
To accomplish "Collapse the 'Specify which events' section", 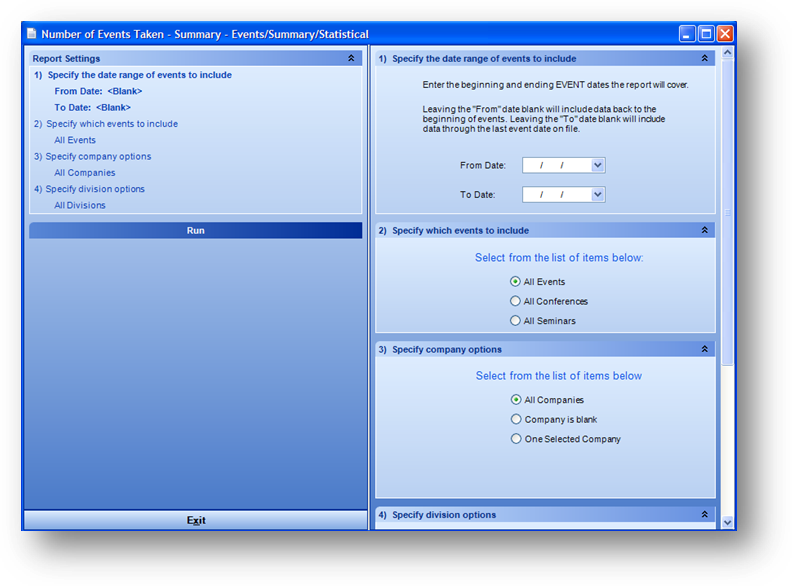I will (705, 230).
